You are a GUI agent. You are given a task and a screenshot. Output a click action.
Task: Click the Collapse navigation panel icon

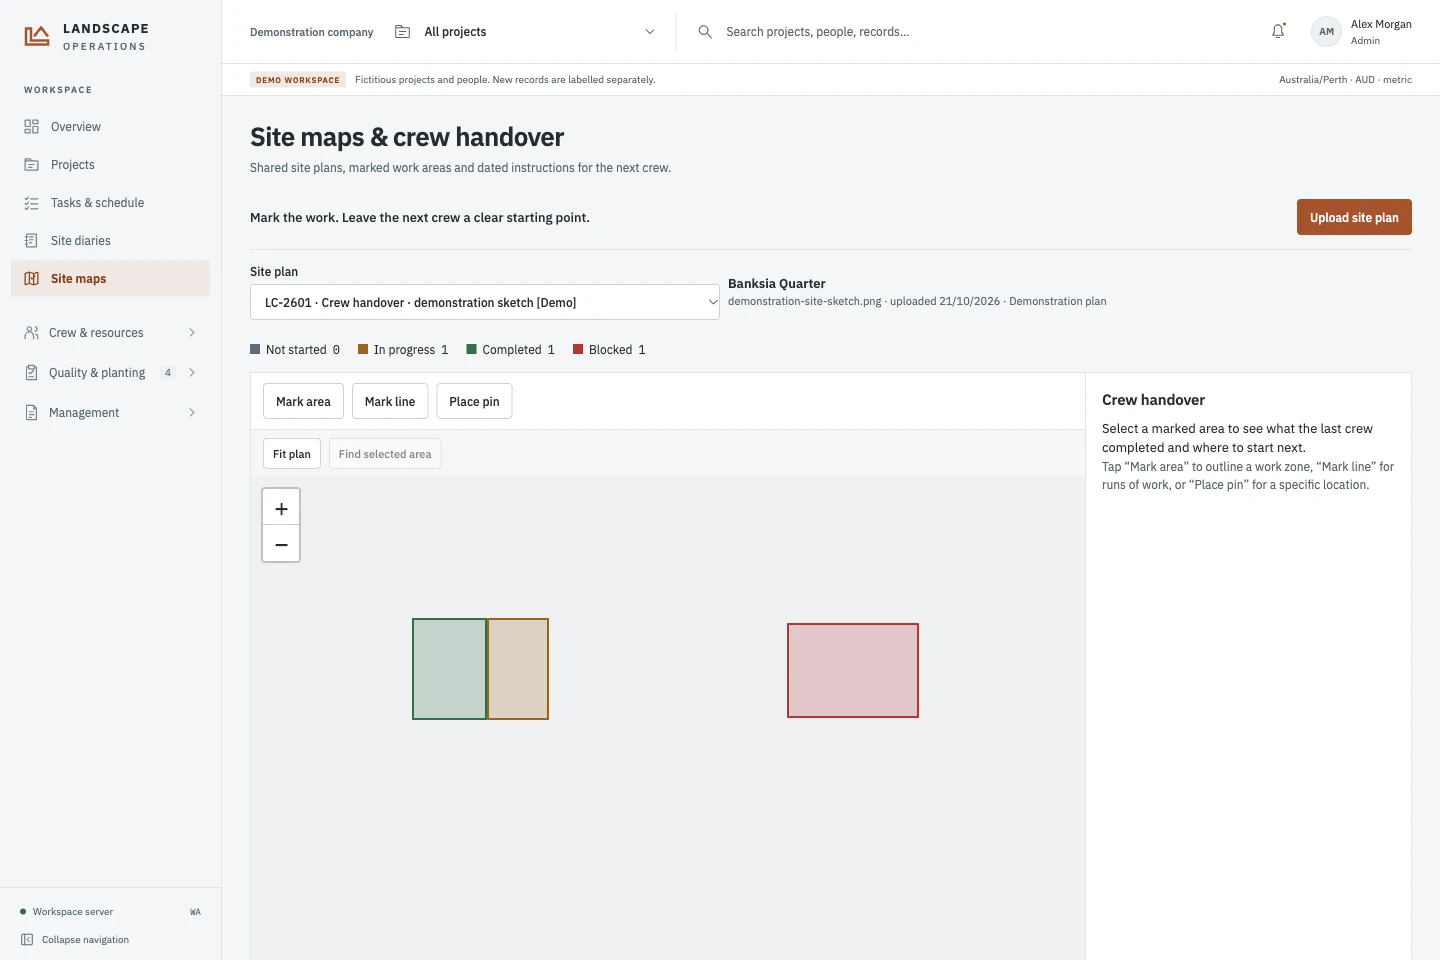pos(27,940)
